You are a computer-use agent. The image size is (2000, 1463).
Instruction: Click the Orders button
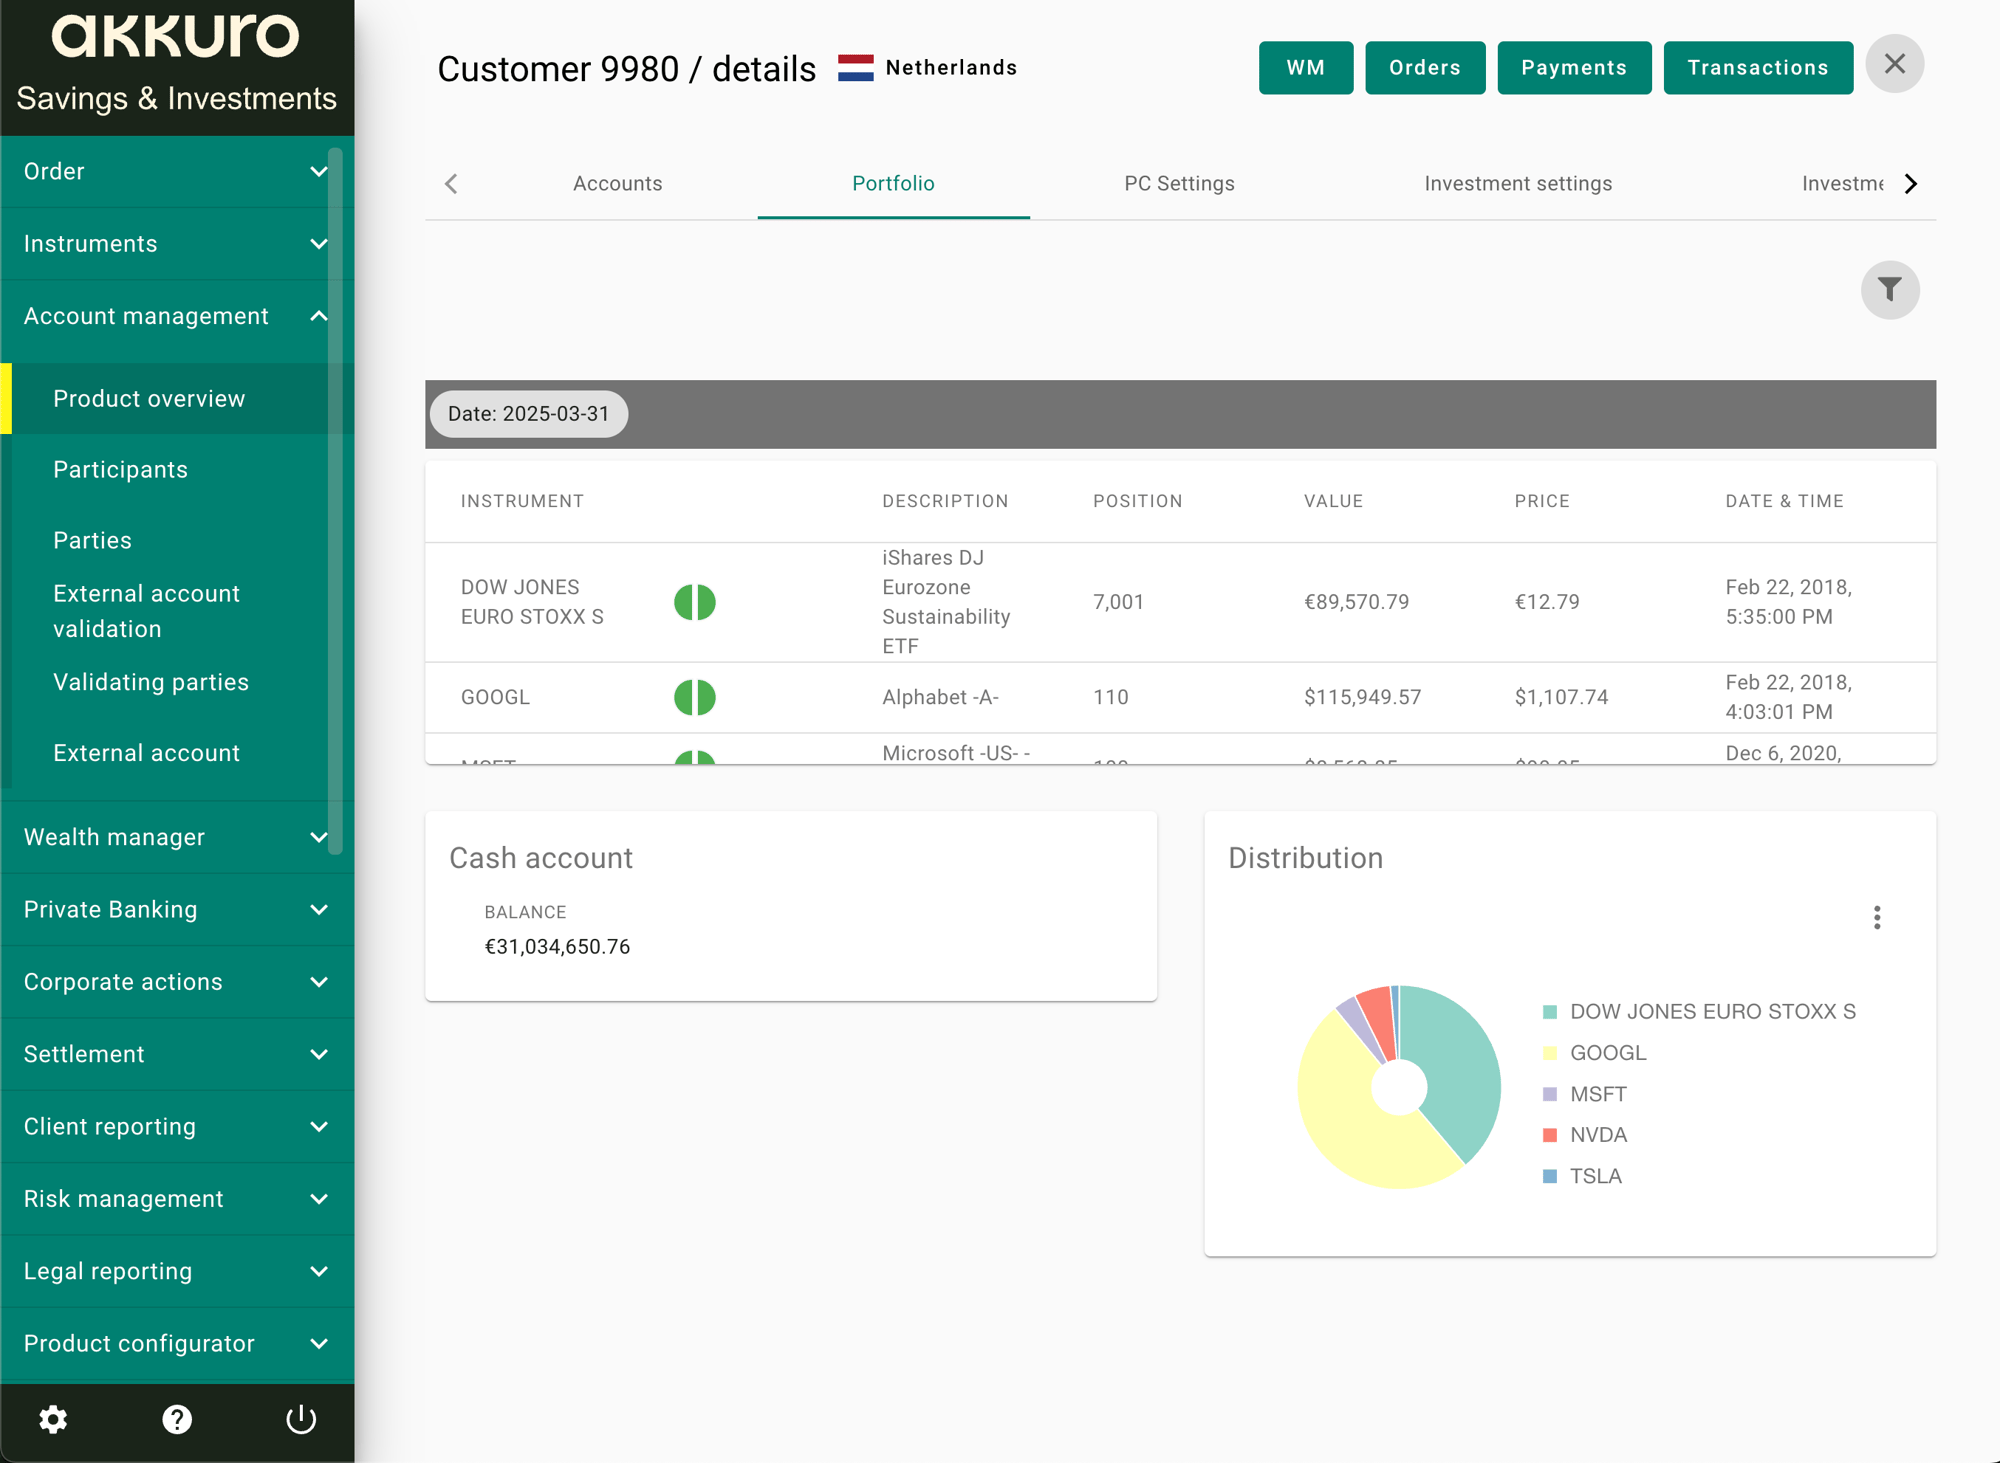click(x=1425, y=68)
